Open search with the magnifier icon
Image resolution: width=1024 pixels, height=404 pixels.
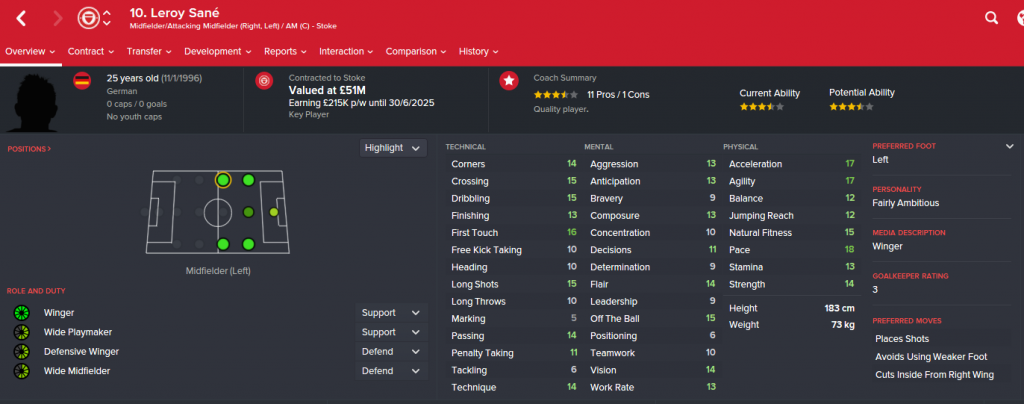point(991,18)
